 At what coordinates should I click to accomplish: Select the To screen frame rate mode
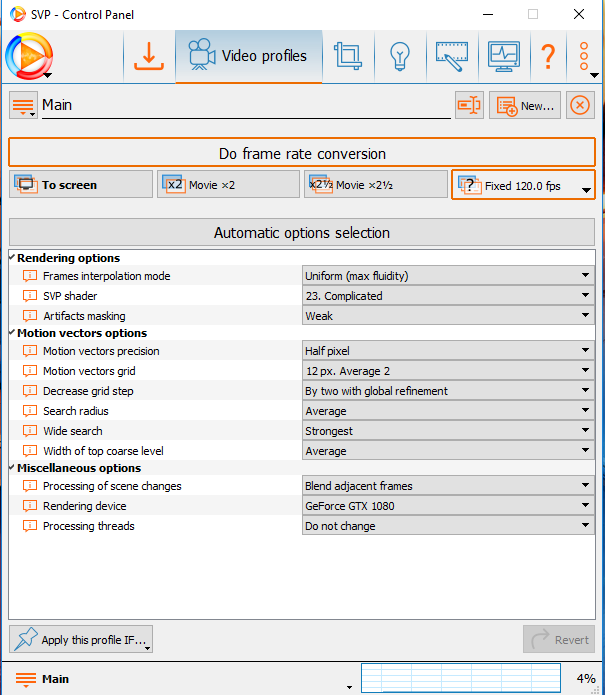(x=68, y=185)
